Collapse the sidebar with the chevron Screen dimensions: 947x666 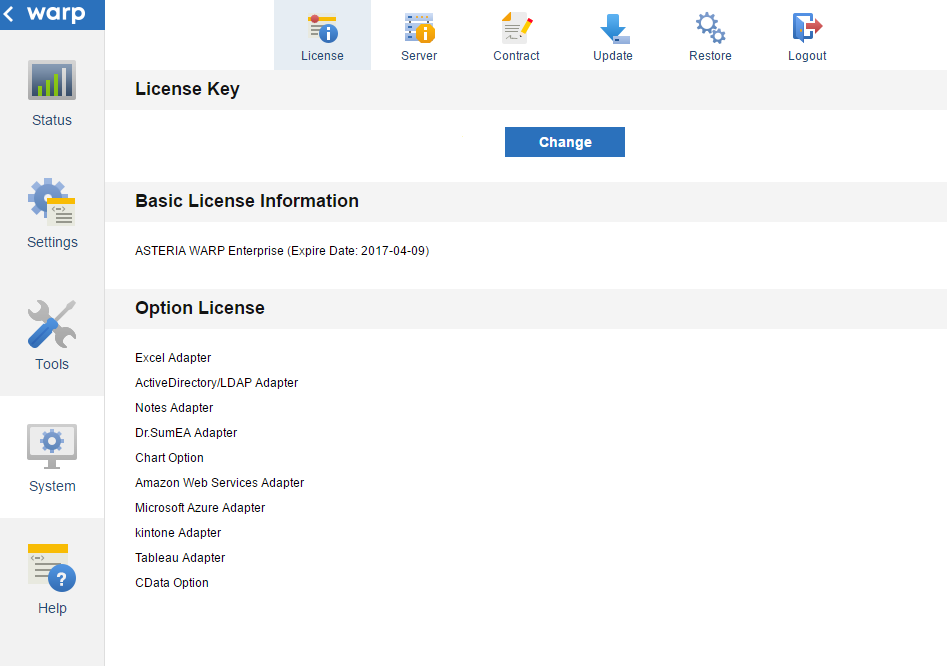[11, 14]
